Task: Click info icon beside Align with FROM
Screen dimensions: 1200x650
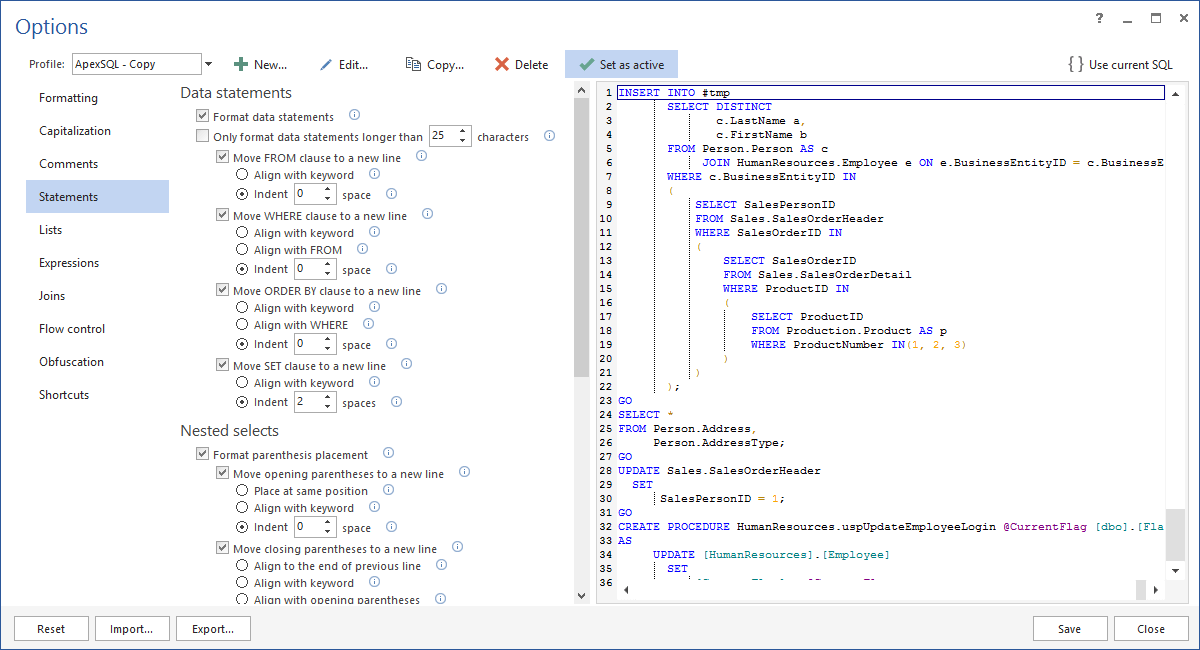Action: pyautogui.click(x=362, y=249)
